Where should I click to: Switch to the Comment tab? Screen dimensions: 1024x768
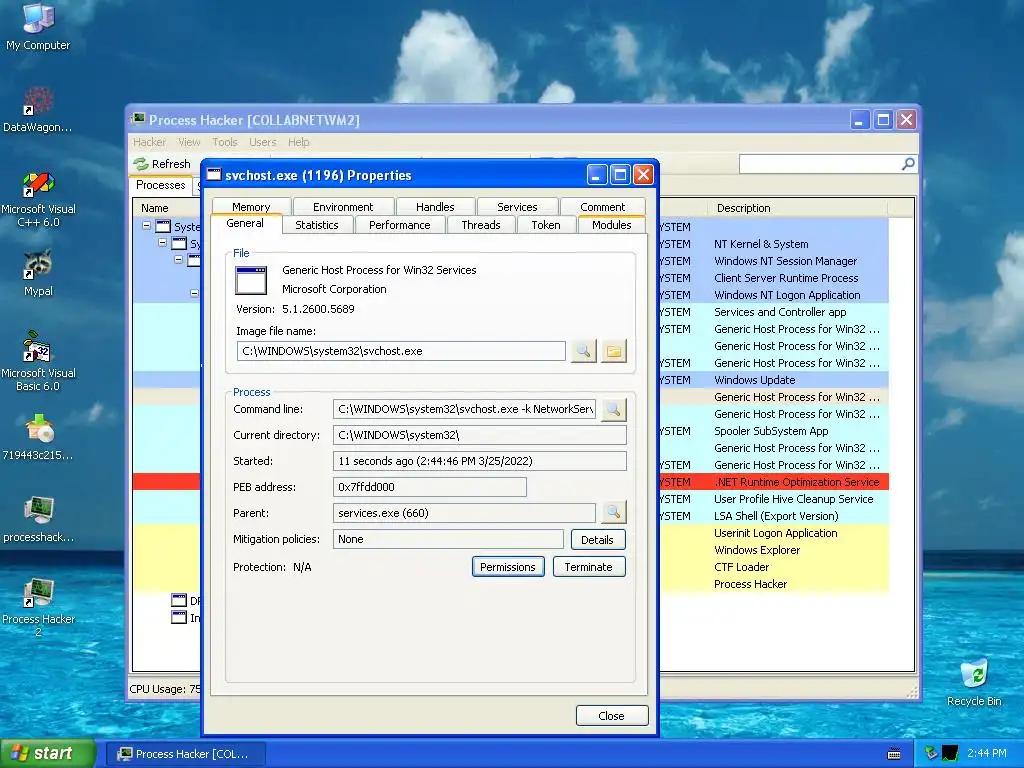point(603,207)
